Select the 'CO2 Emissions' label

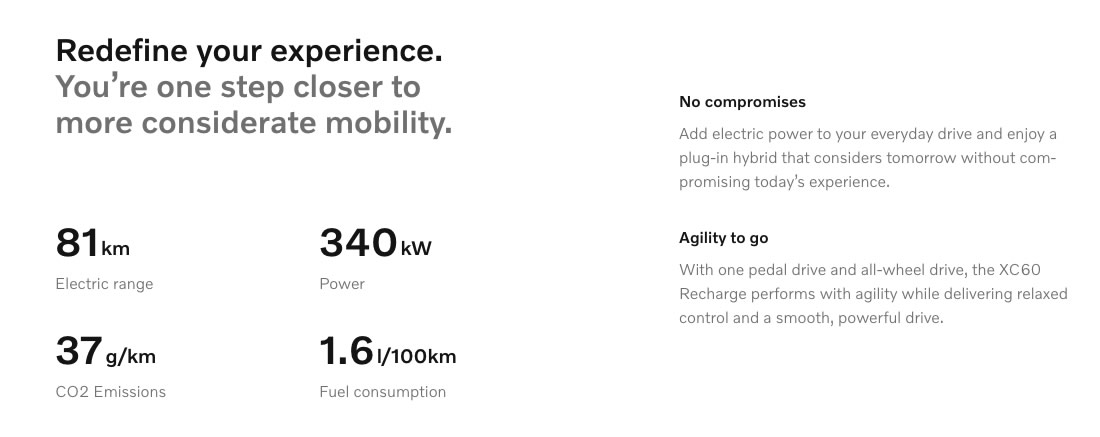point(111,392)
